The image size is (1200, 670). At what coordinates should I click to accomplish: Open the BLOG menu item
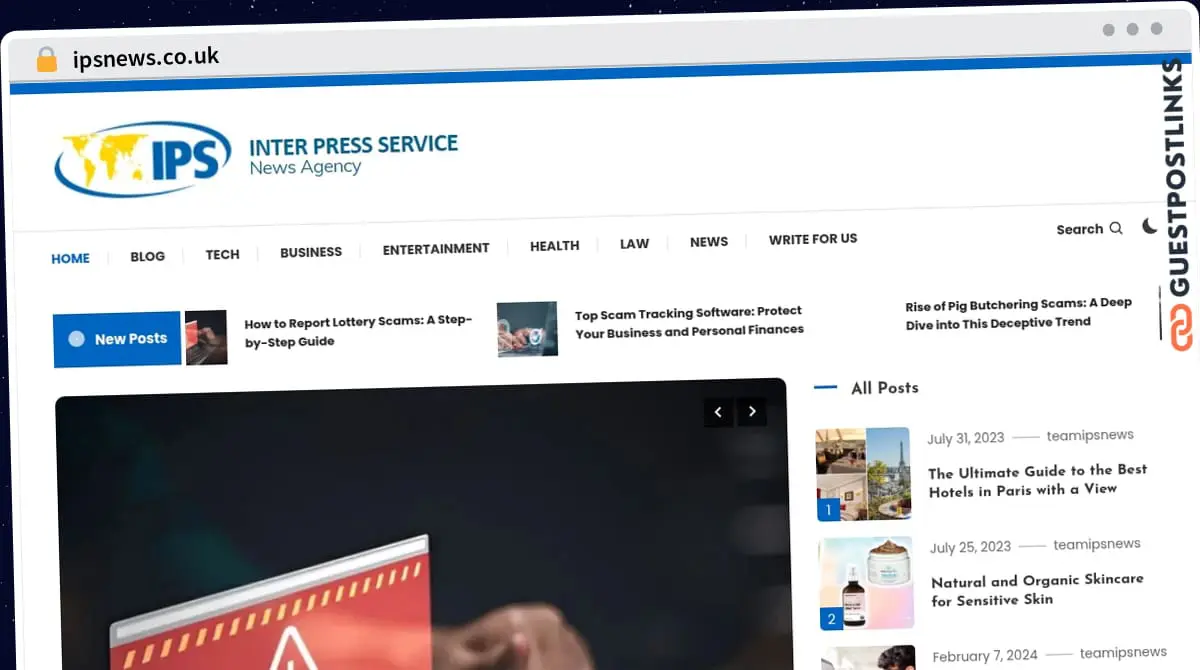pos(147,256)
